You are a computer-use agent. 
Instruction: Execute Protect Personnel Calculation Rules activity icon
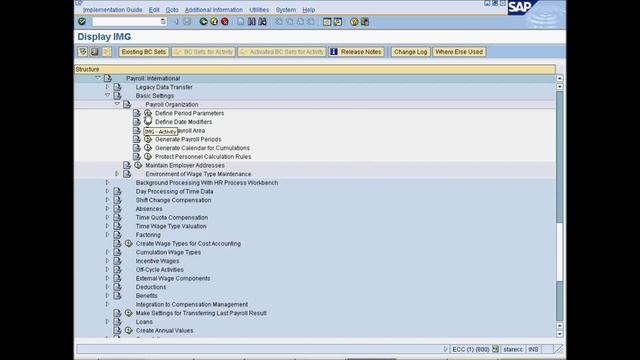click(x=148, y=156)
